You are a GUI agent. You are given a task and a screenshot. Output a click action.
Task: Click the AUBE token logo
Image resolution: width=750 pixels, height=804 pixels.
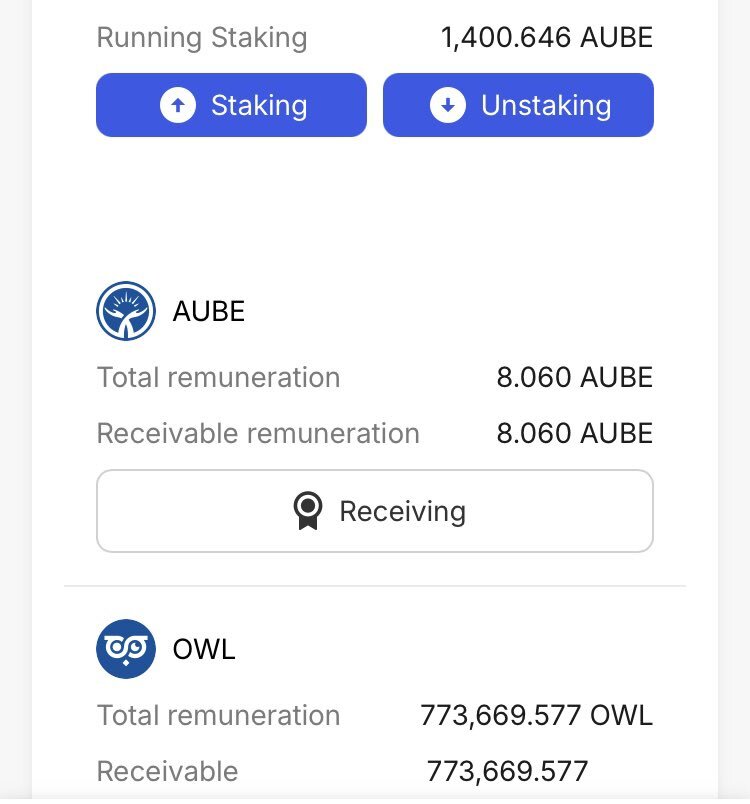[x=126, y=311]
